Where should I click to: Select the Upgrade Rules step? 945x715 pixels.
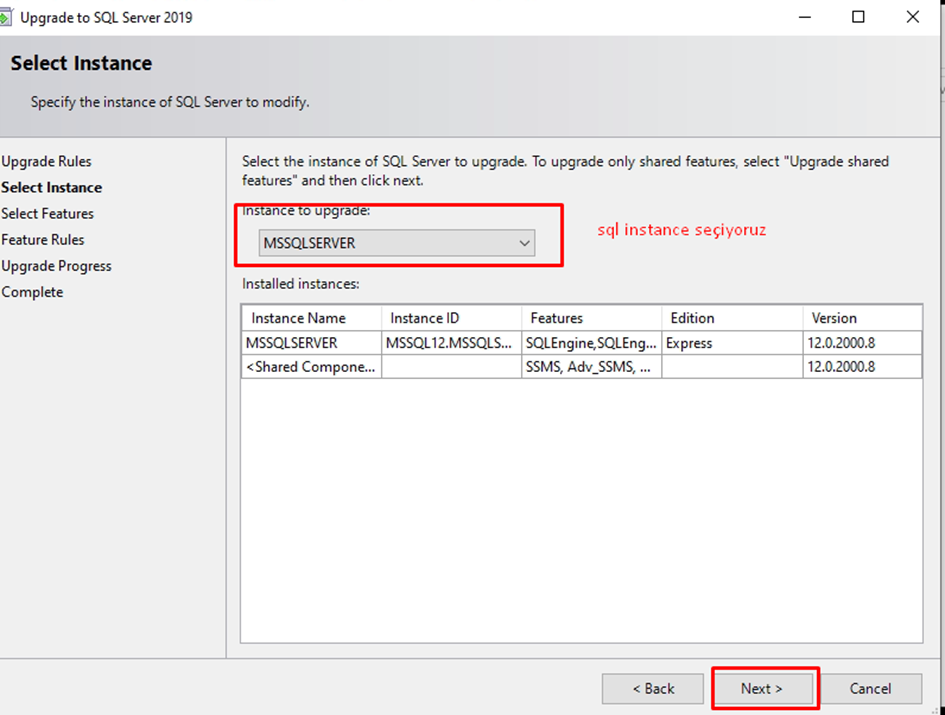pyautogui.click(x=46, y=162)
